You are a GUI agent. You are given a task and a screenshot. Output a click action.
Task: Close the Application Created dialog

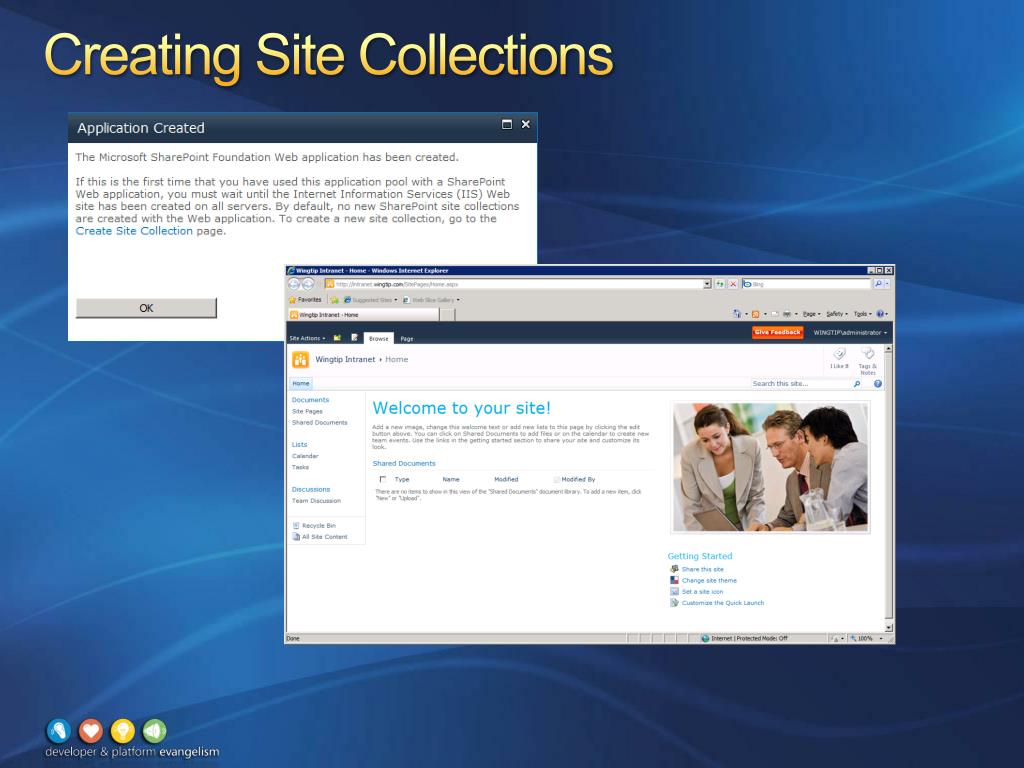[x=526, y=124]
